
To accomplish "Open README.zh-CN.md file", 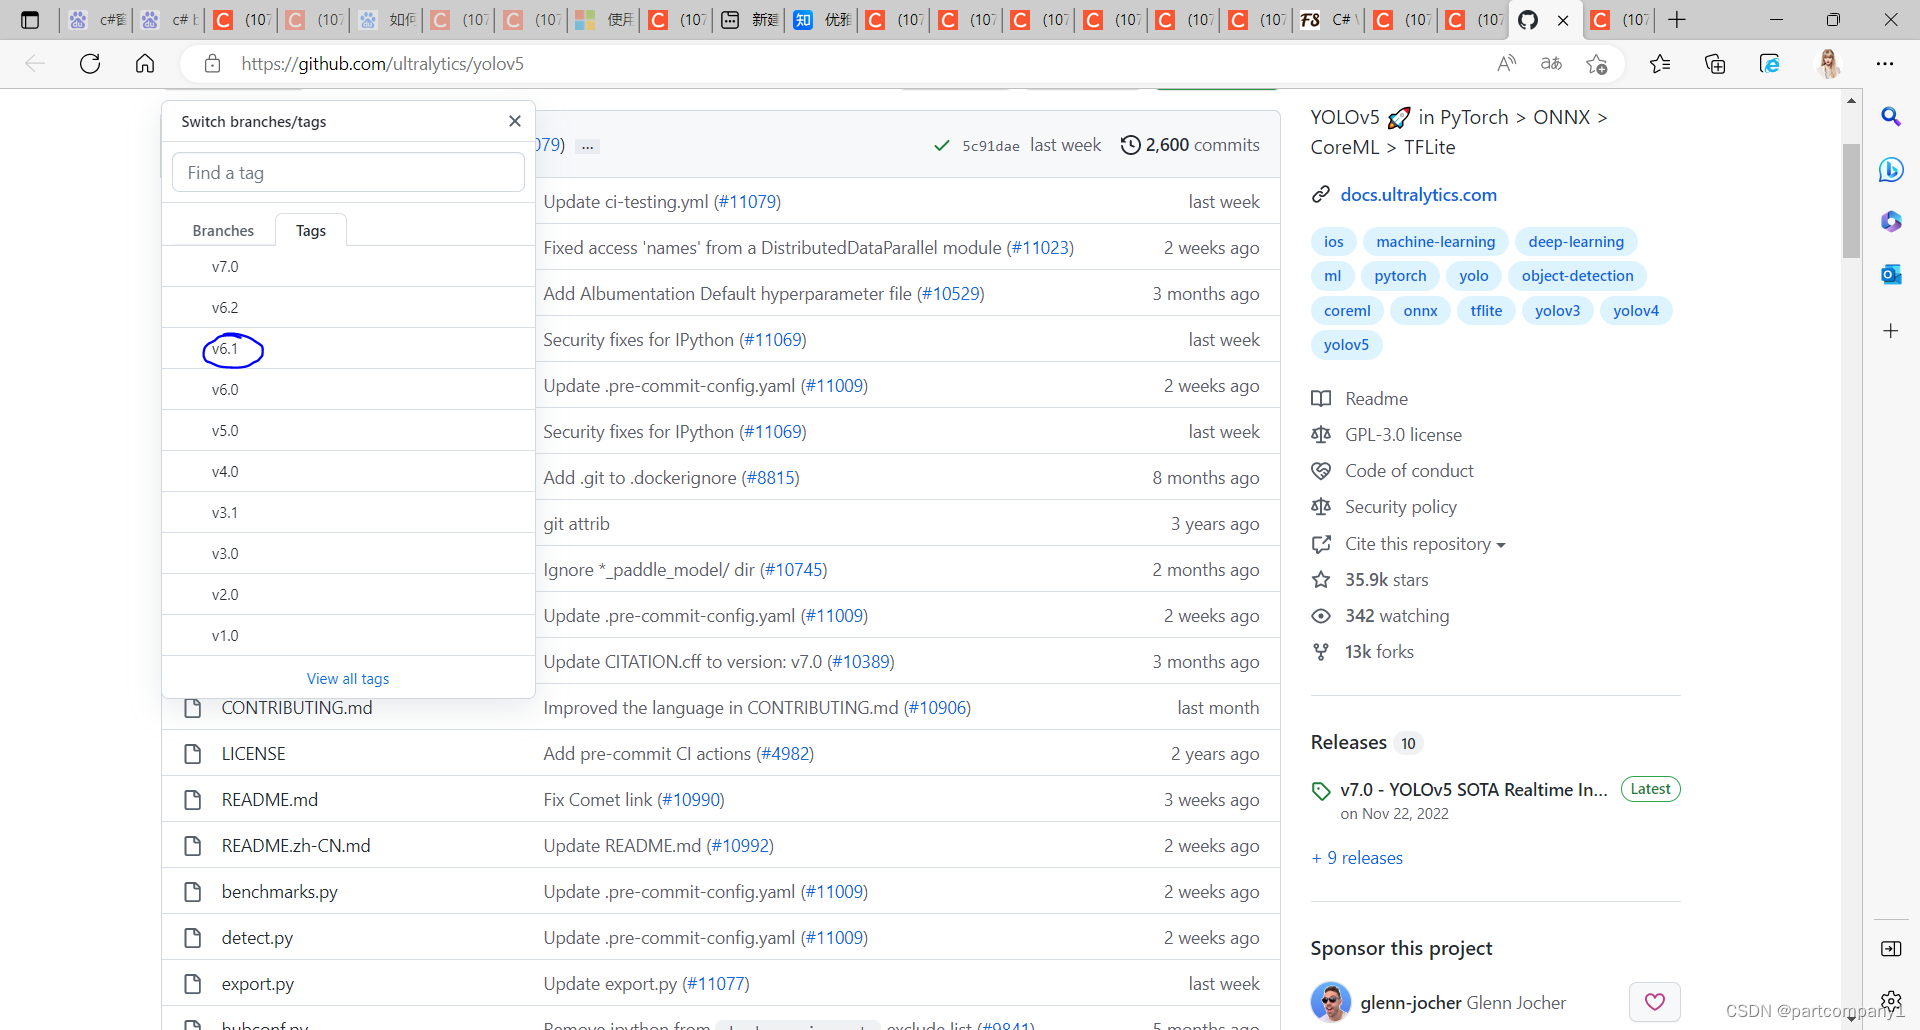I will pos(296,846).
